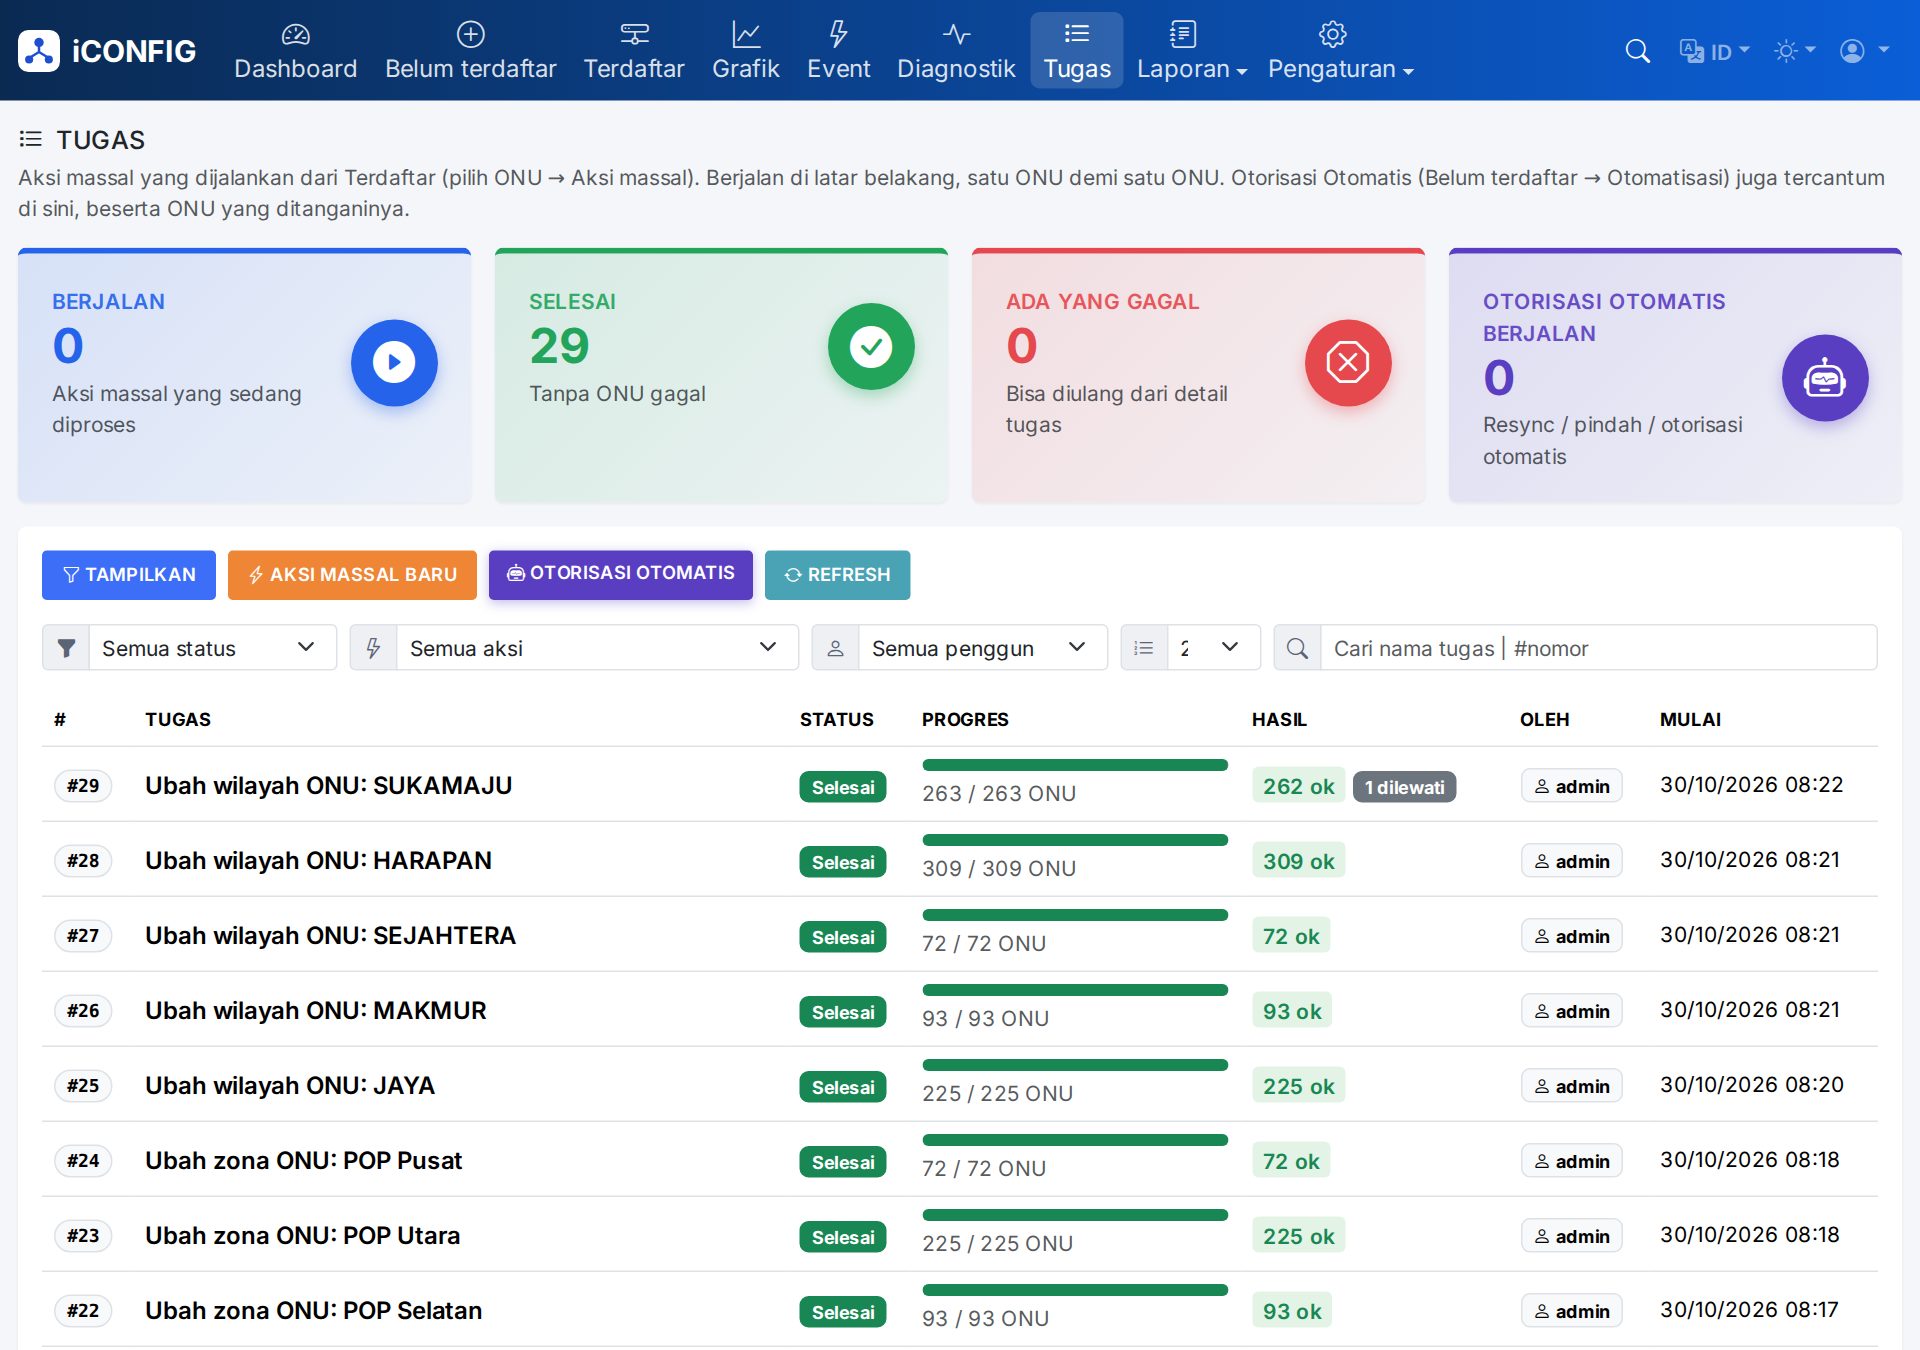Click the REFRESH button

[x=838, y=575]
